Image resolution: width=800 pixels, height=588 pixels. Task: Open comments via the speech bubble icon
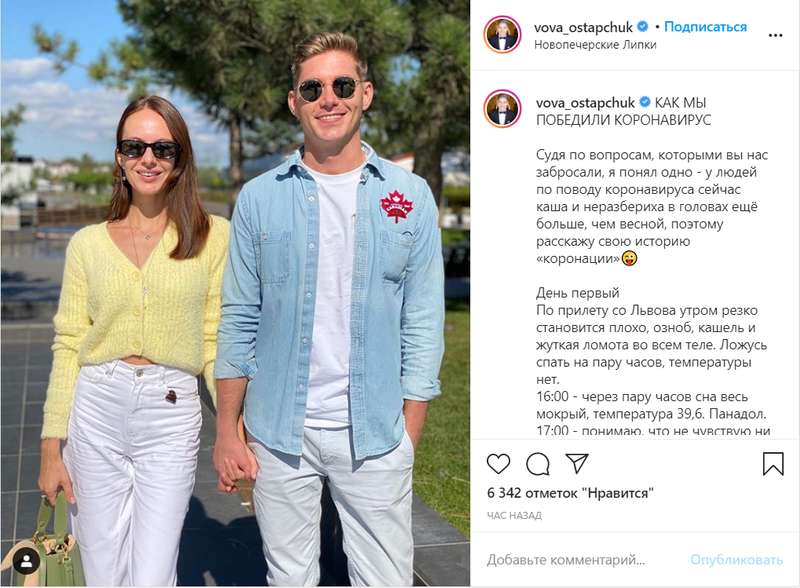tap(538, 463)
